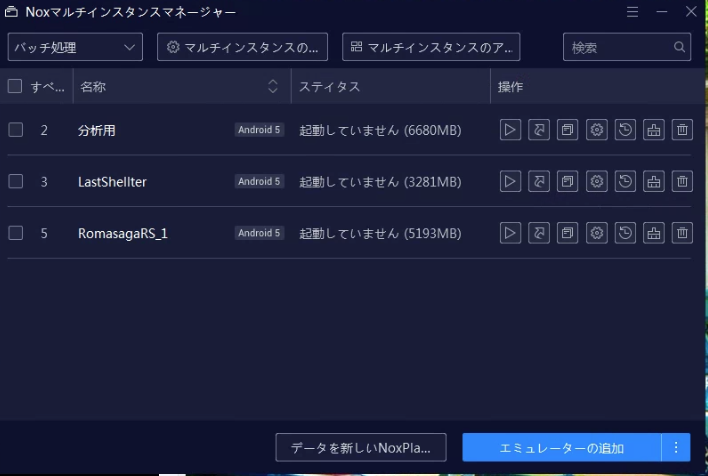Screen dimensions: 708x476
Task: Start the 分析用 emulator instance
Action: coord(510,130)
